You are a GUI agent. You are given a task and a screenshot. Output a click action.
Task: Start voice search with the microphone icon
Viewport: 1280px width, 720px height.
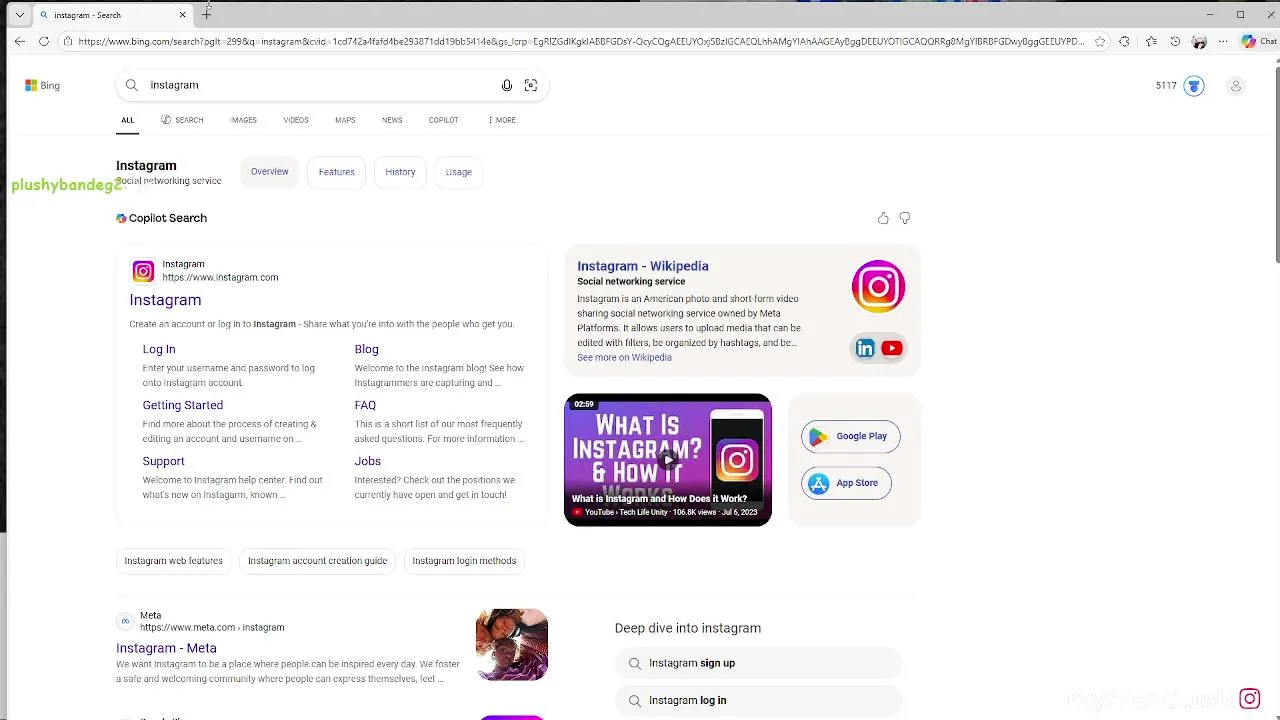tap(507, 85)
